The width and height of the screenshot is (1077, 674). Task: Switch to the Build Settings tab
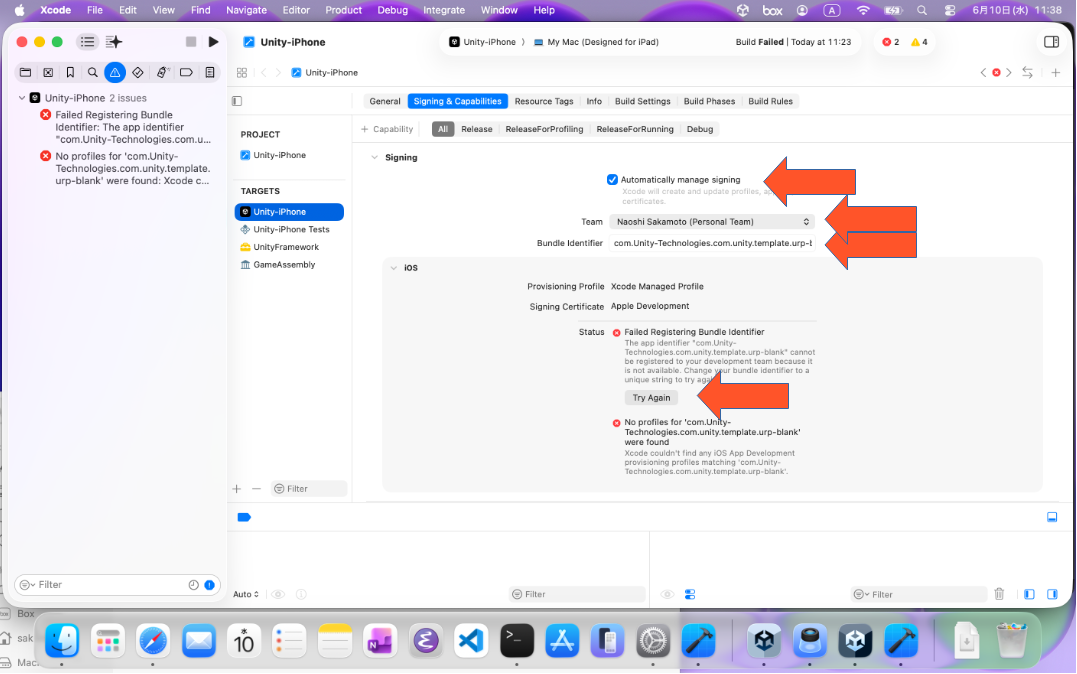point(642,101)
